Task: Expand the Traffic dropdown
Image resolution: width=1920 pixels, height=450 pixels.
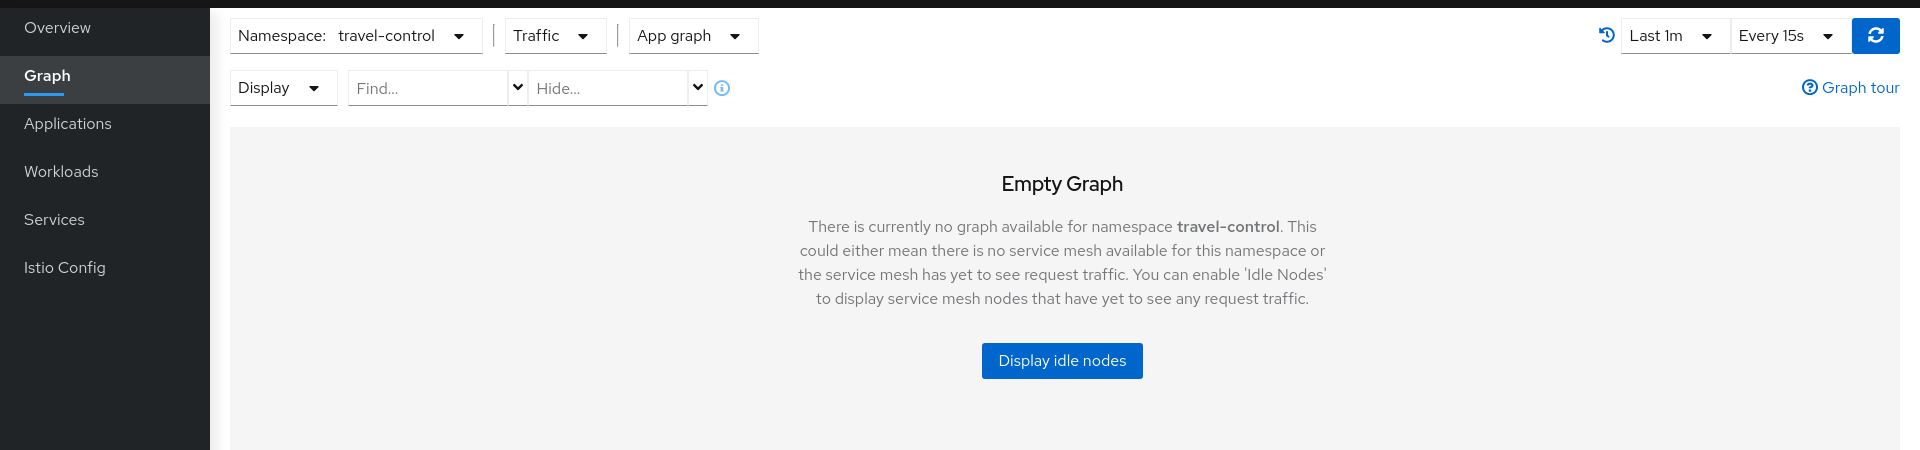Action: 555,36
